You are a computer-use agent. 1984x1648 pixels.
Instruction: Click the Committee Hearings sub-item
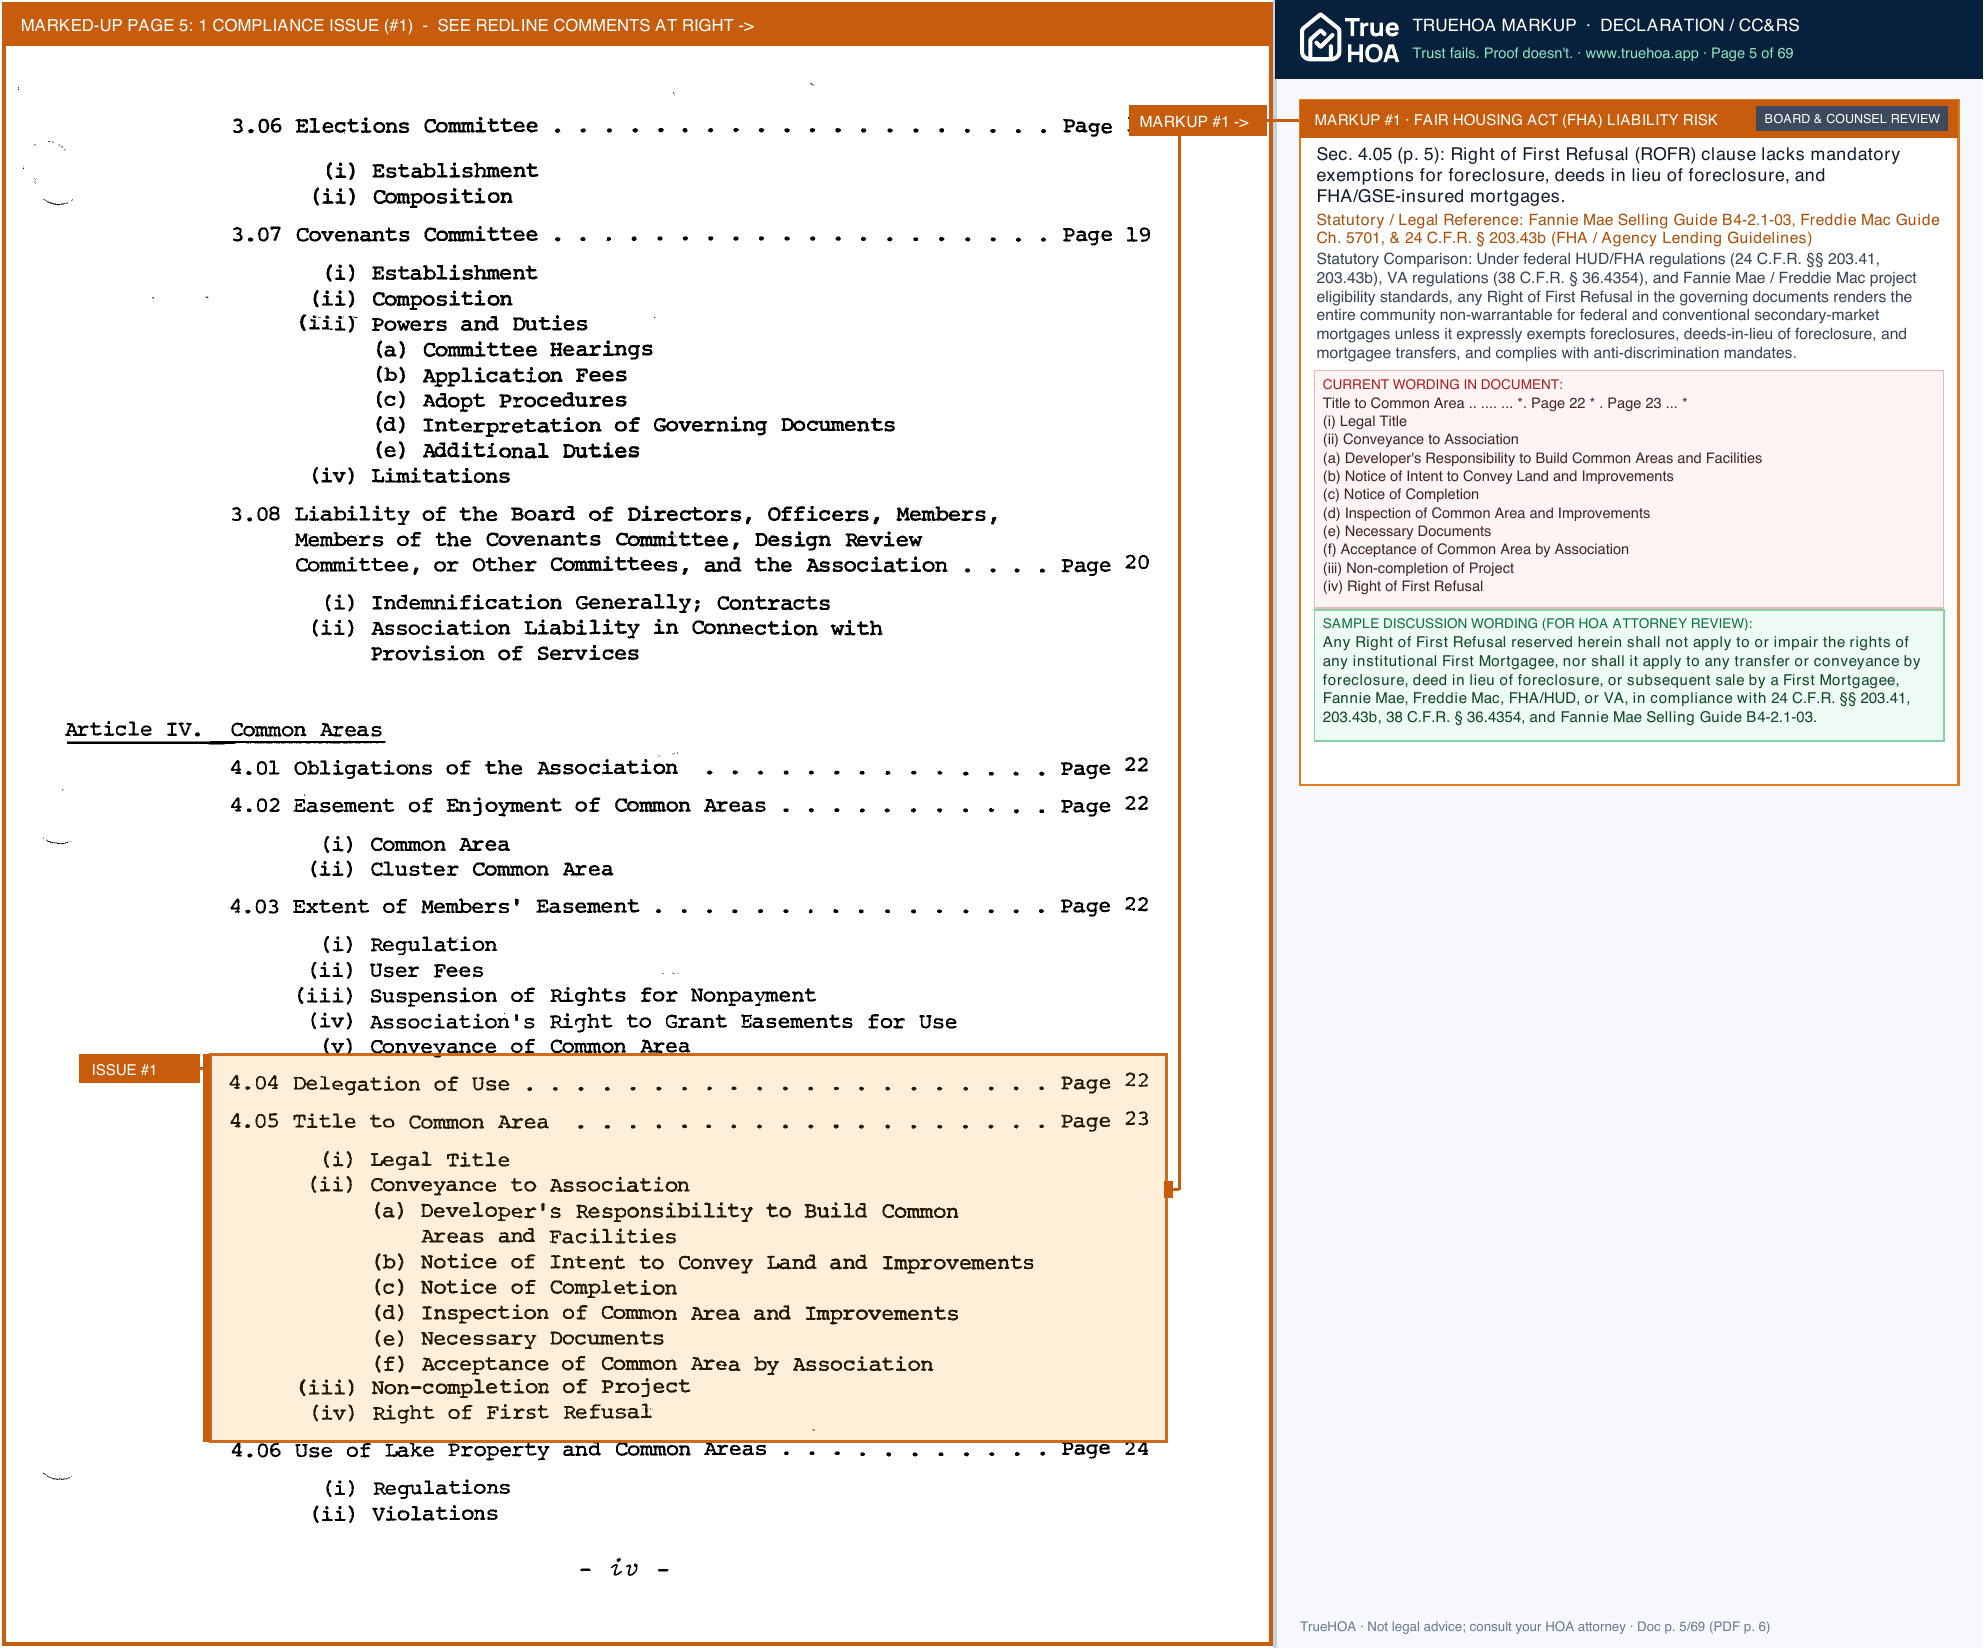[513, 350]
